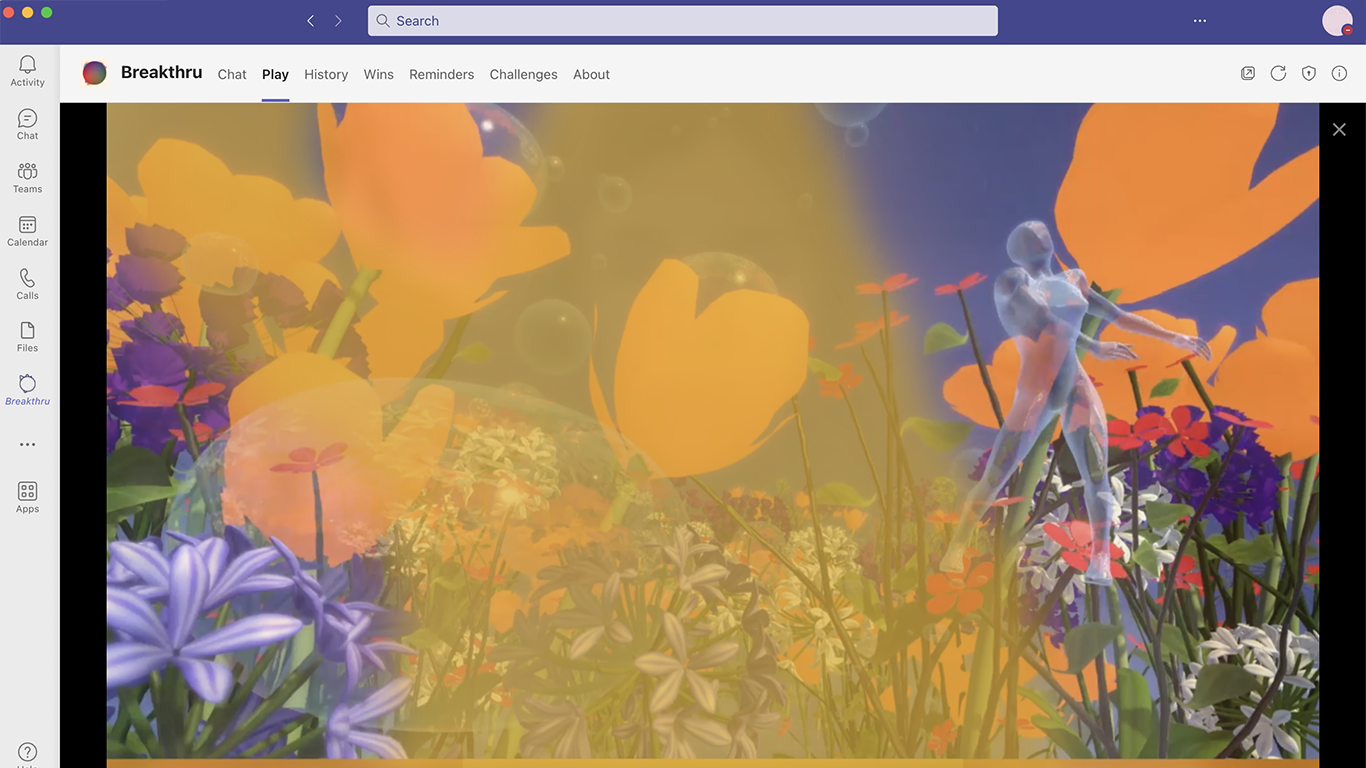Open Calls from the sidebar
This screenshot has width=1366, height=768.
coord(28,284)
